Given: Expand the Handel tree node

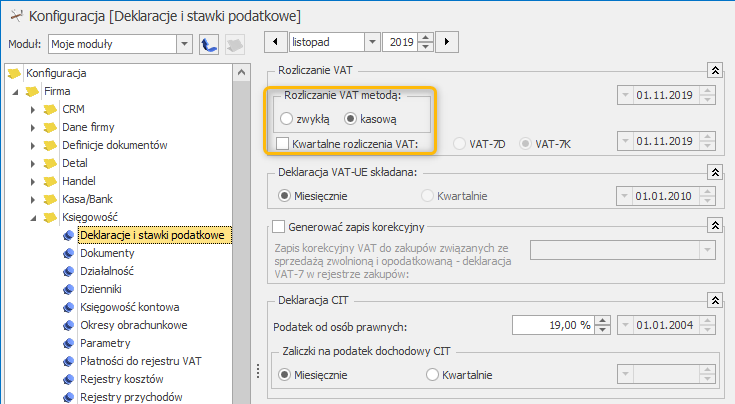Looking at the screenshot, I should [x=32, y=181].
